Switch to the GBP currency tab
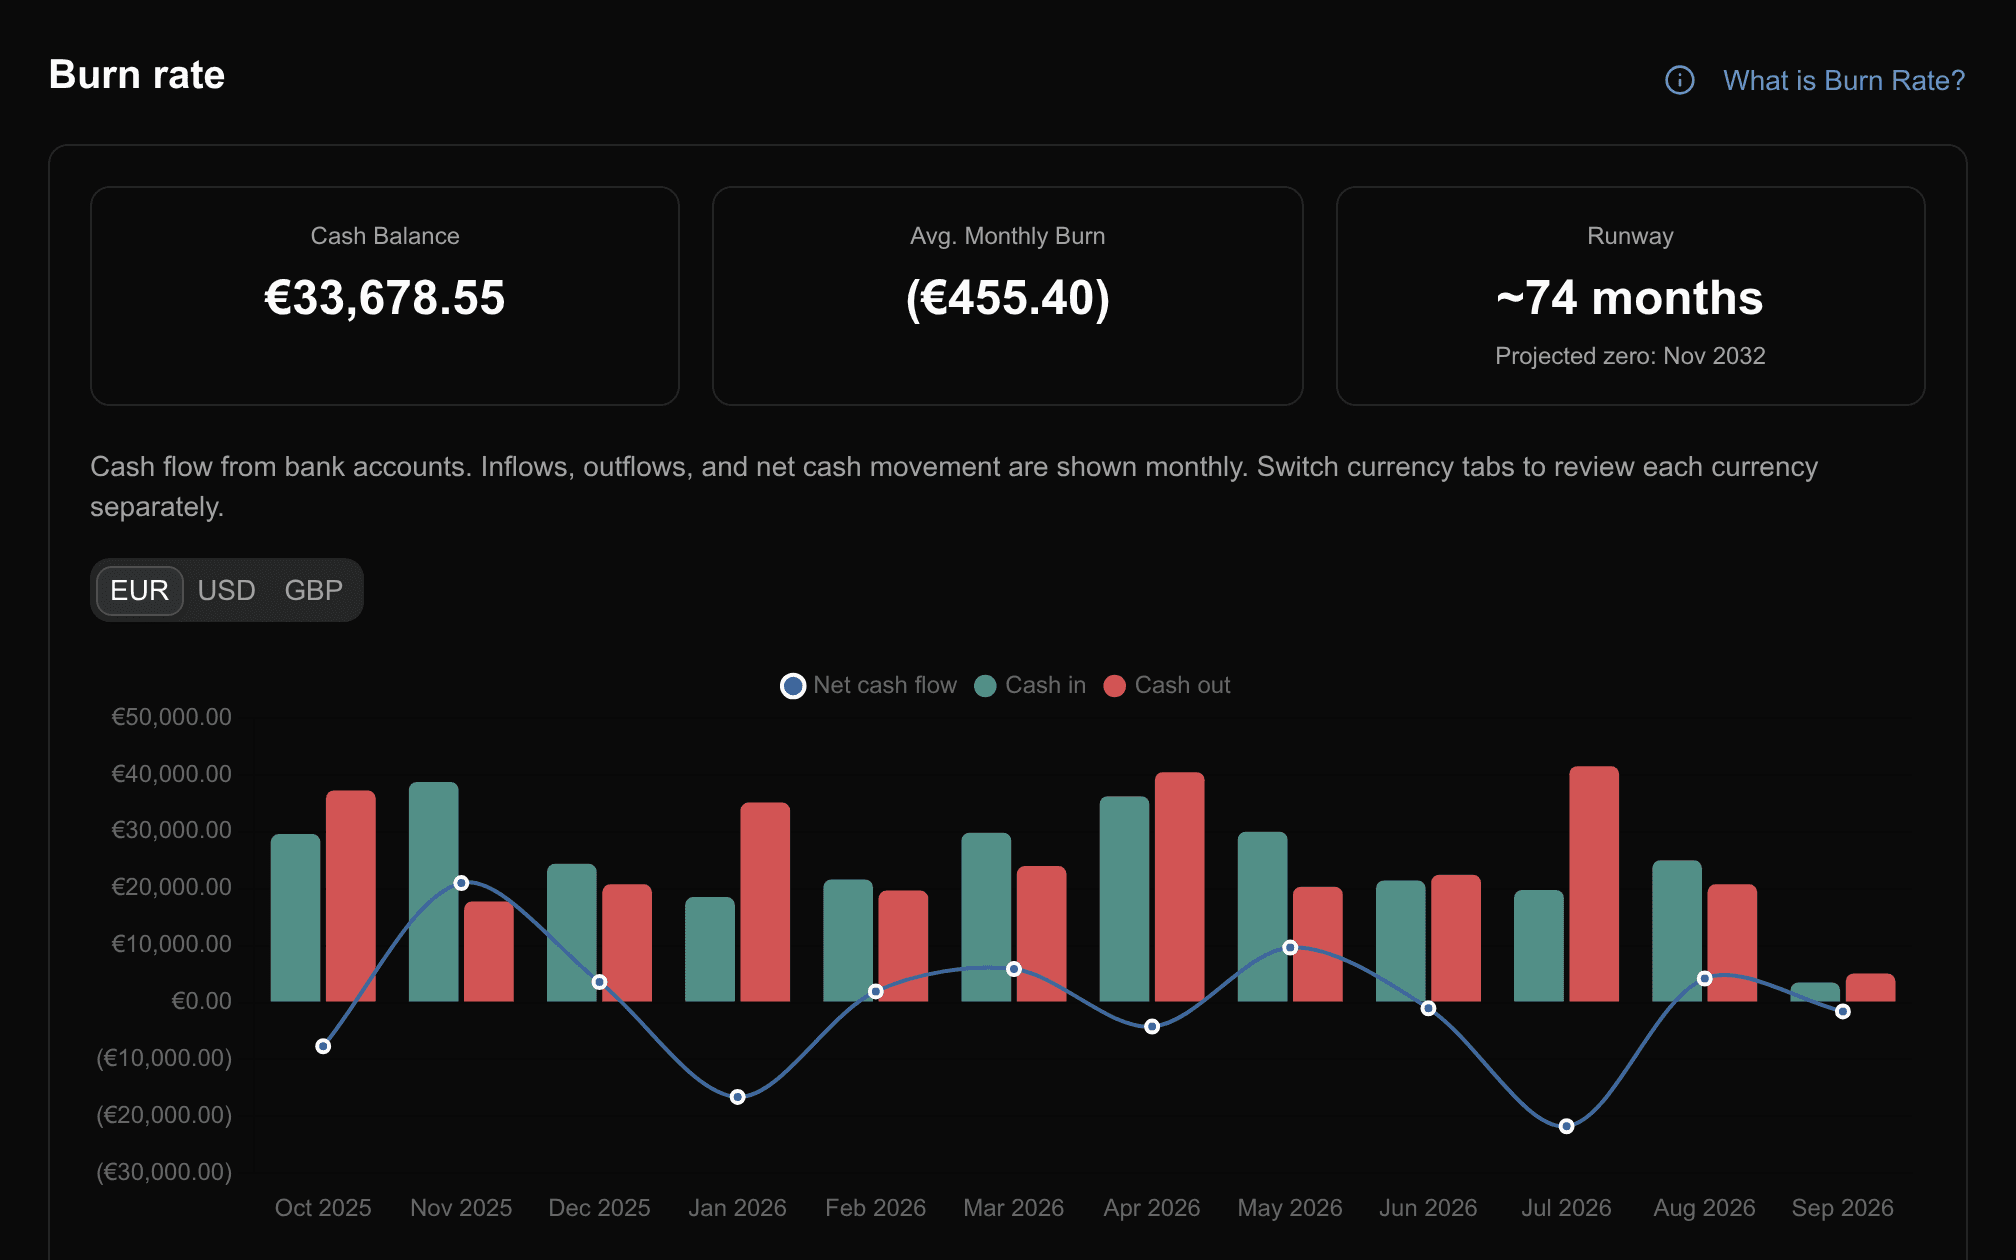 [313, 590]
